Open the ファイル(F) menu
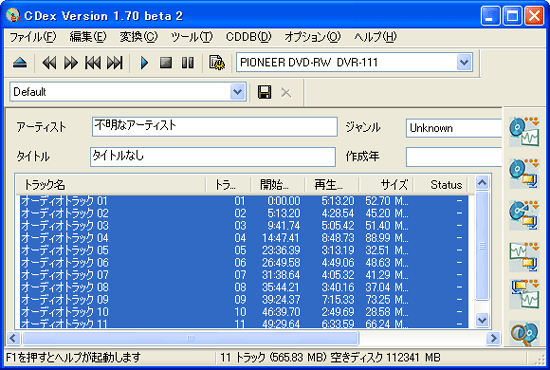The height and width of the screenshot is (370, 550). pyautogui.click(x=33, y=37)
